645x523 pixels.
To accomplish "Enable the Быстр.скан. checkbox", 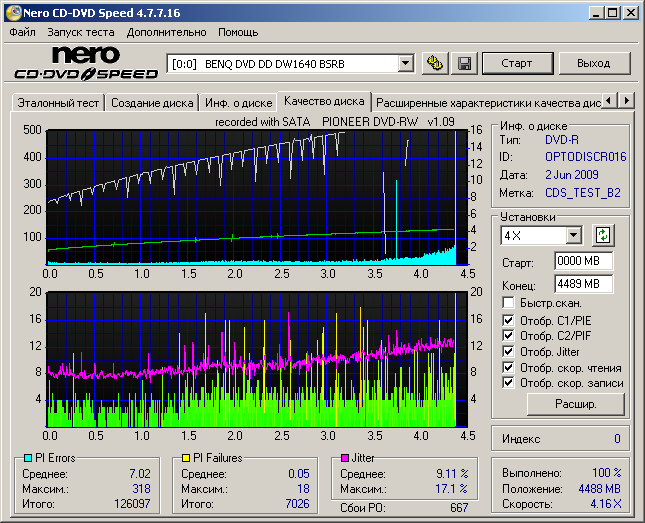I will (509, 303).
